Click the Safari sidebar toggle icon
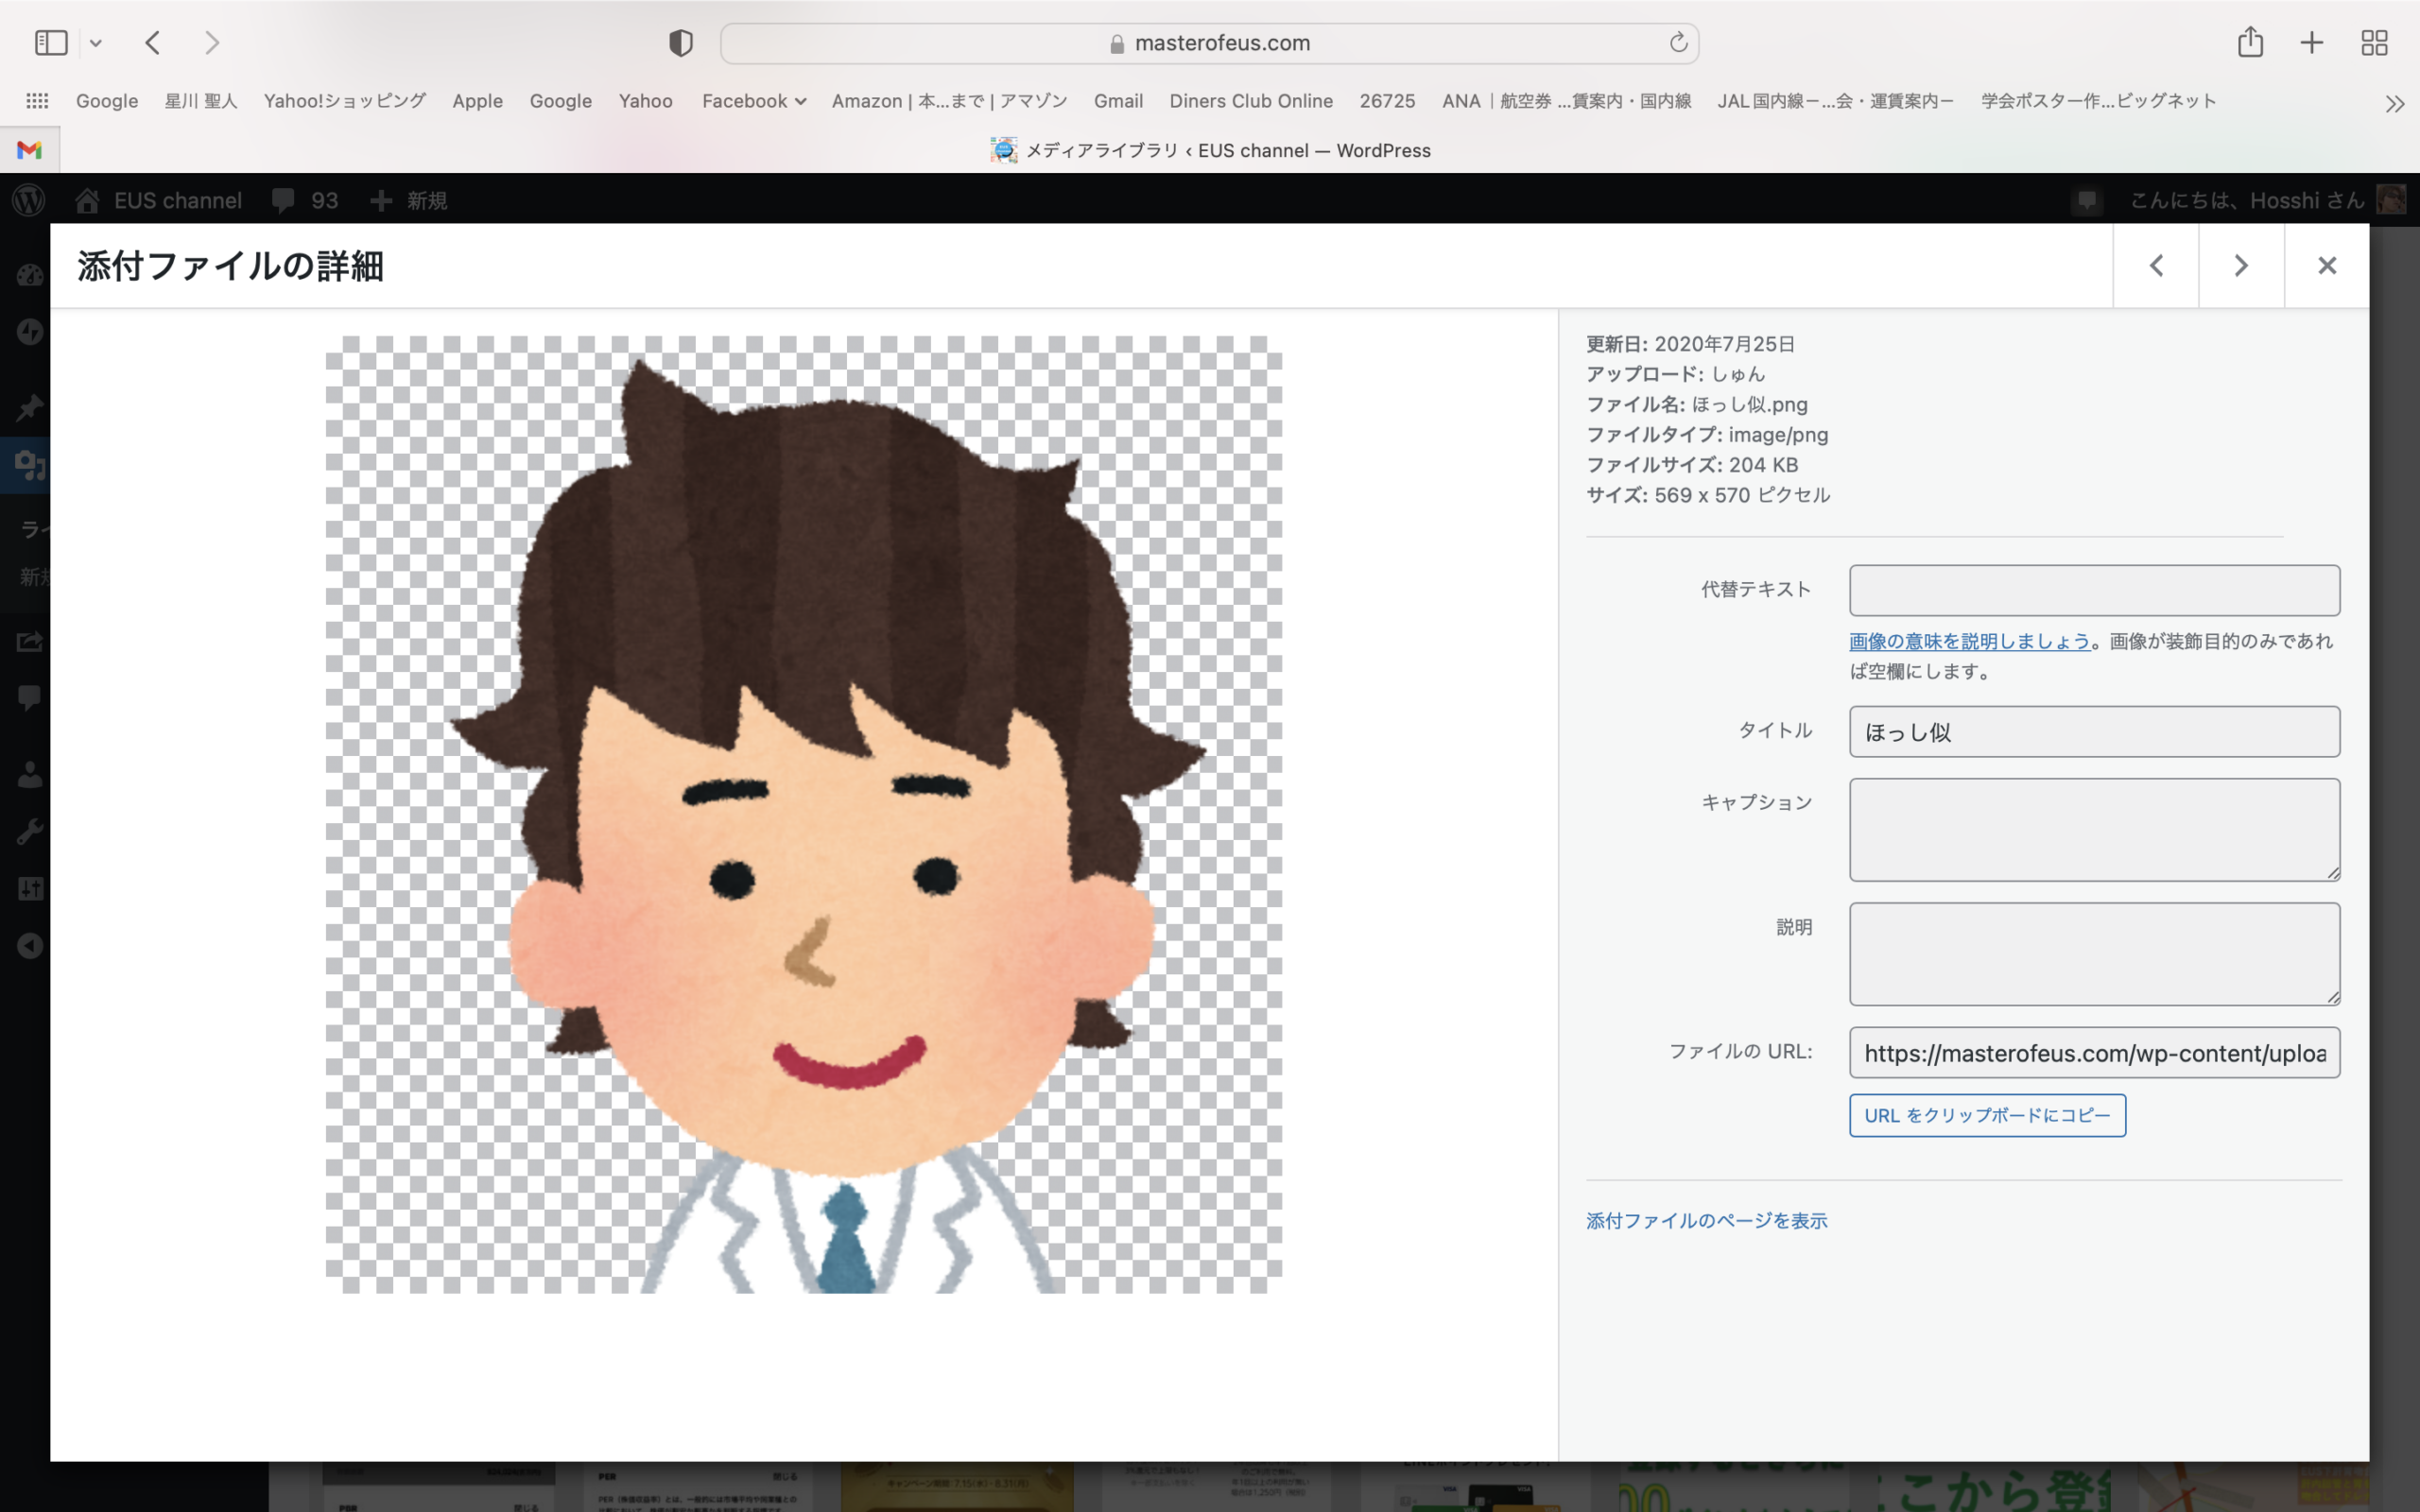 [x=51, y=43]
